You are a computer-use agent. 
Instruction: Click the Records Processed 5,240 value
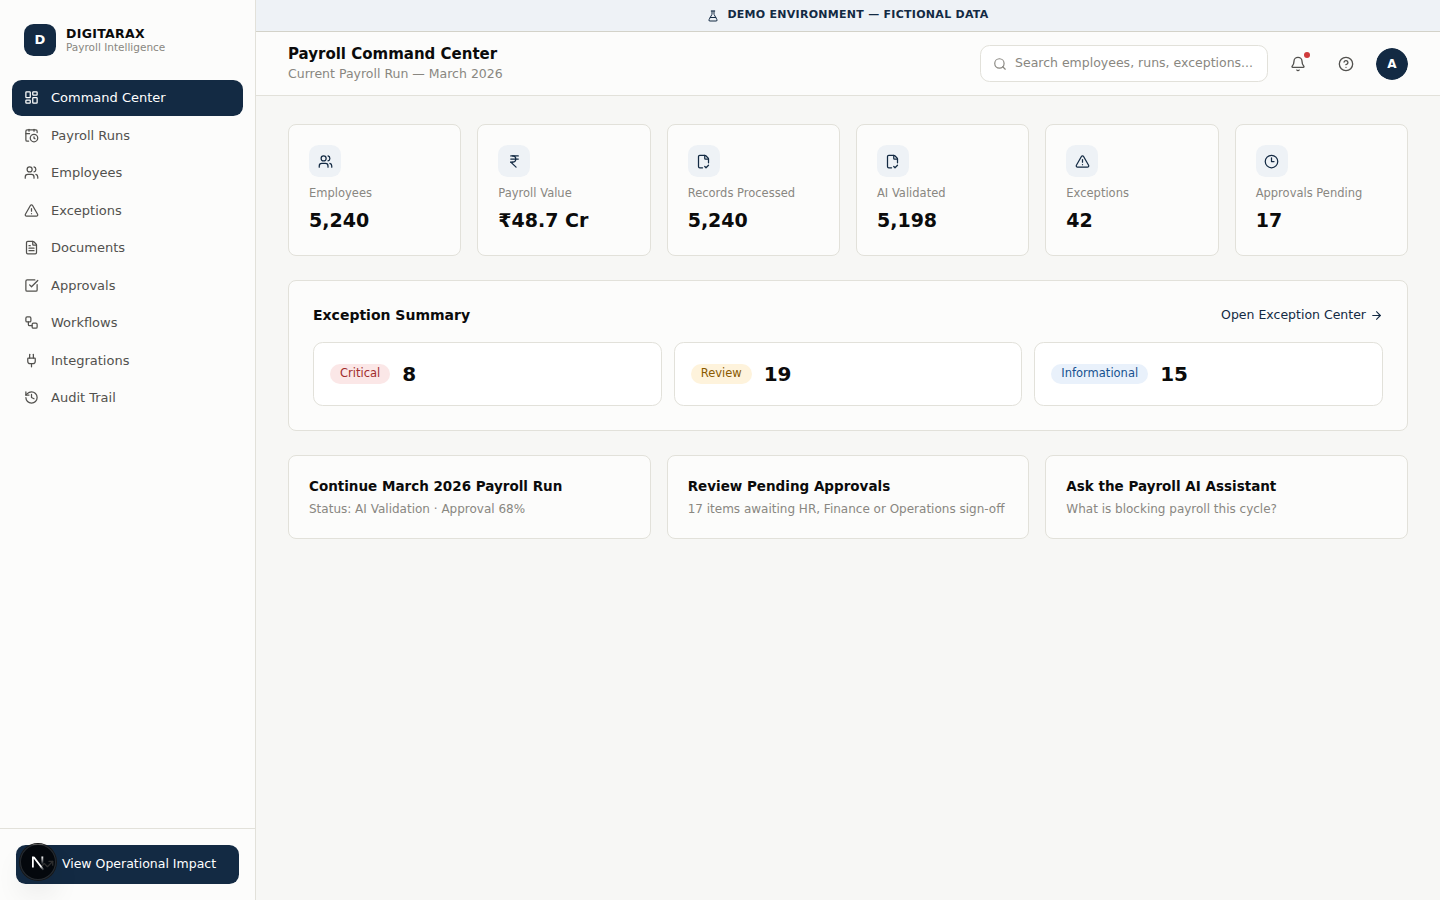click(x=718, y=220)
